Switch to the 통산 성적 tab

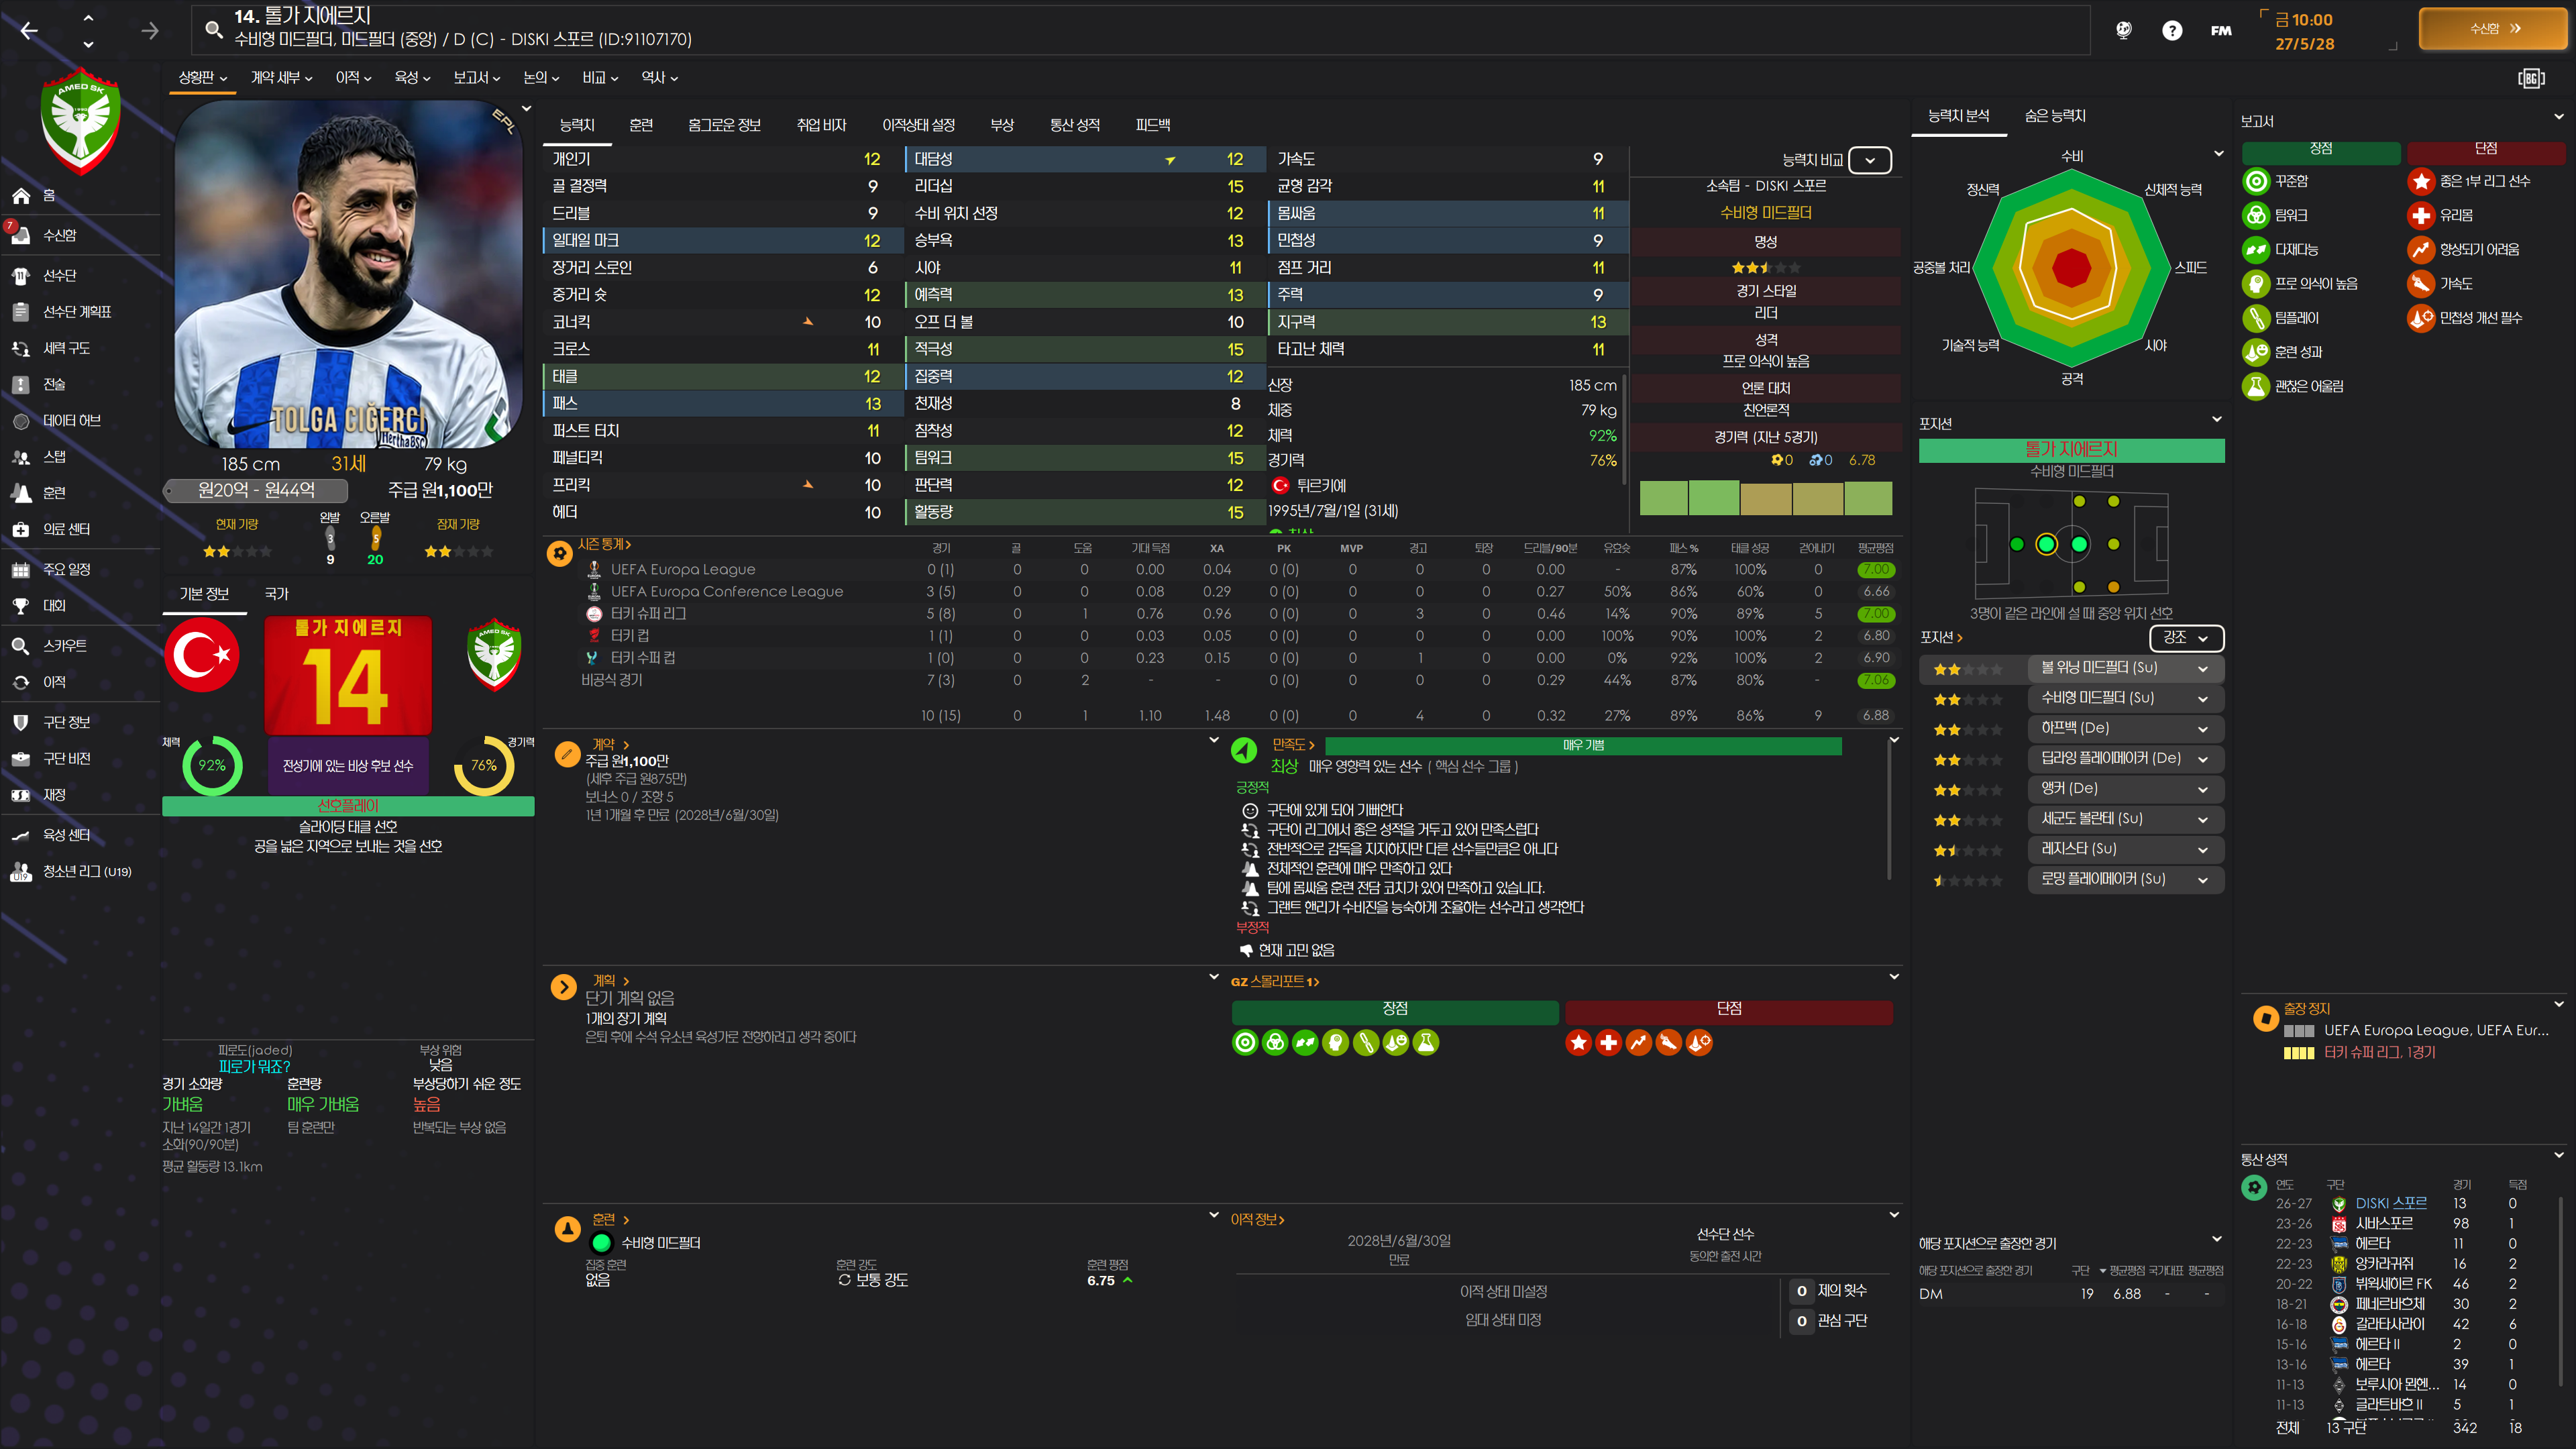pos(1074,125)
